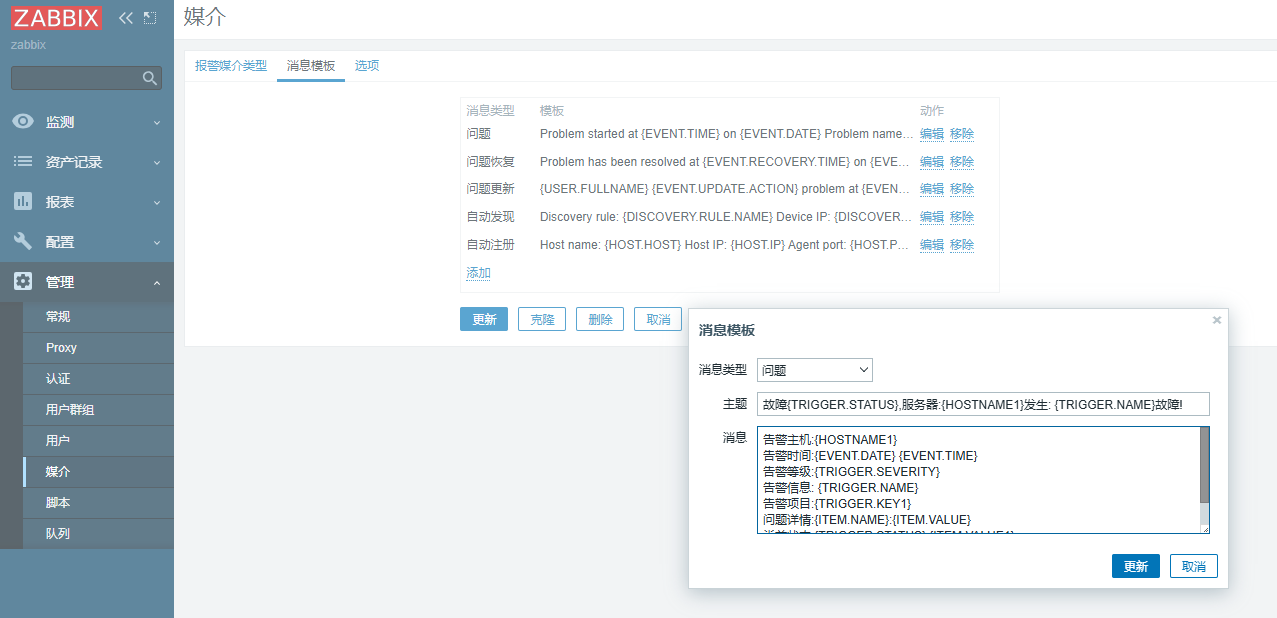The height and width of the screenshot is (618, 1277).
Task: Click template text starting 'Discovery rule:'
Action: (x=726, y=217)
